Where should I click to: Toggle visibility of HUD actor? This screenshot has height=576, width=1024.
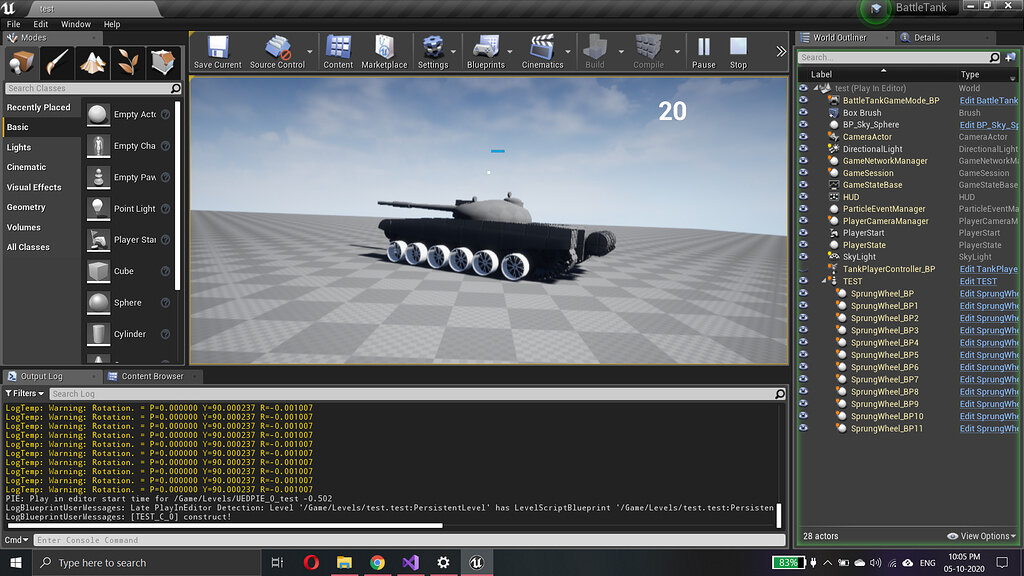tap(803, 197)
